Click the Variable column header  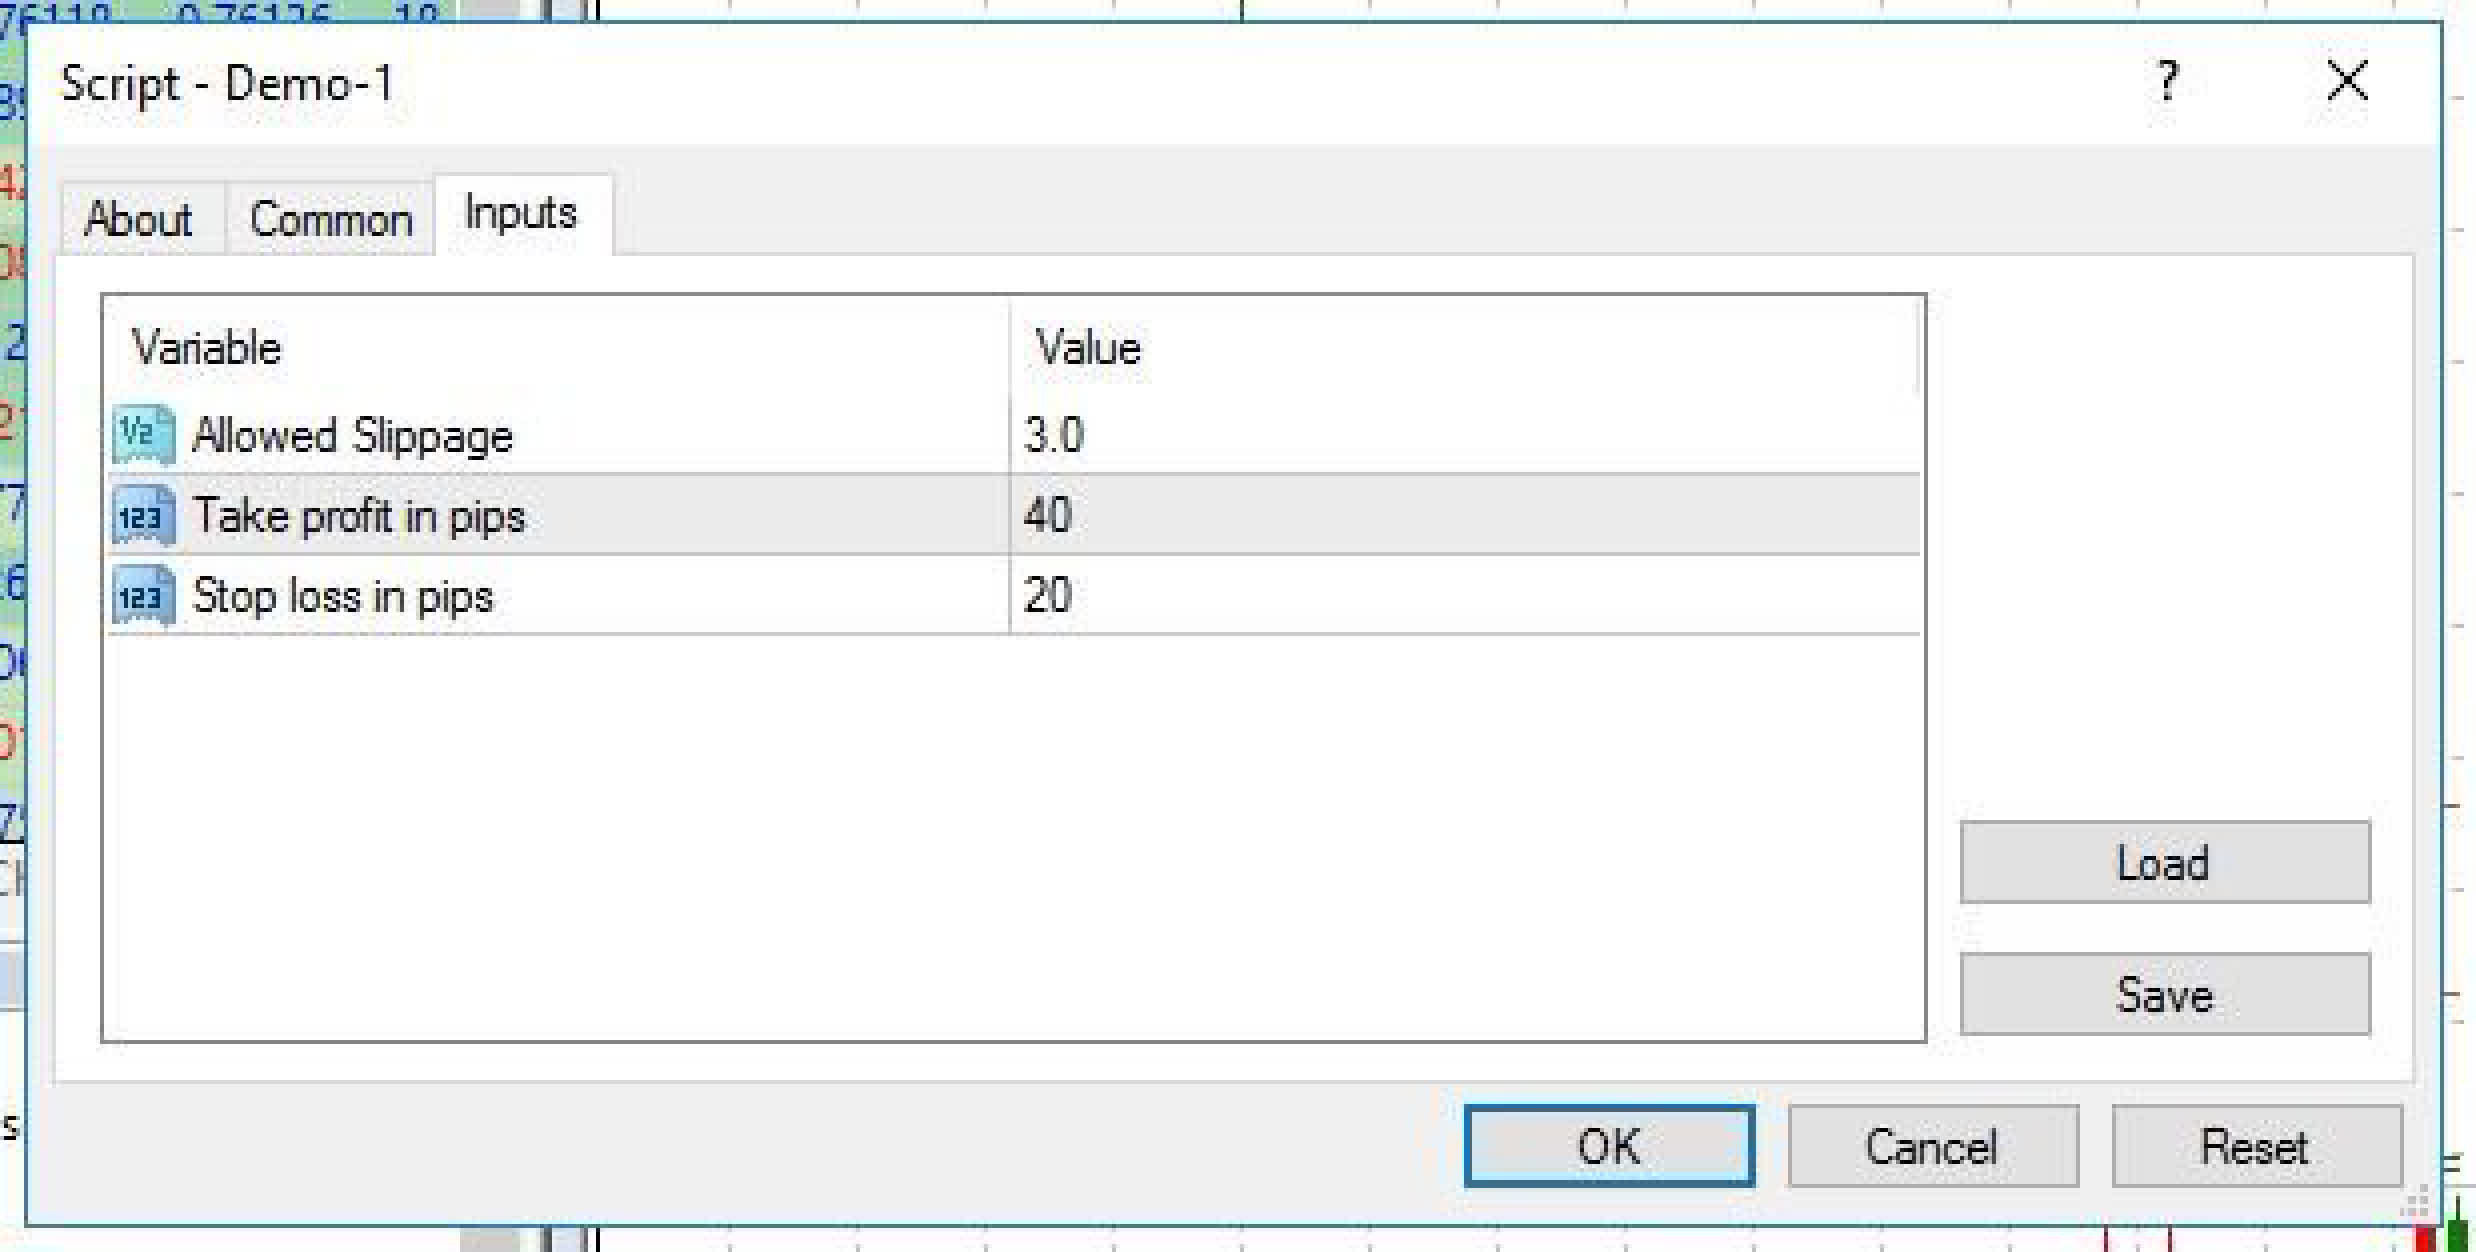[x=558, y=347]
